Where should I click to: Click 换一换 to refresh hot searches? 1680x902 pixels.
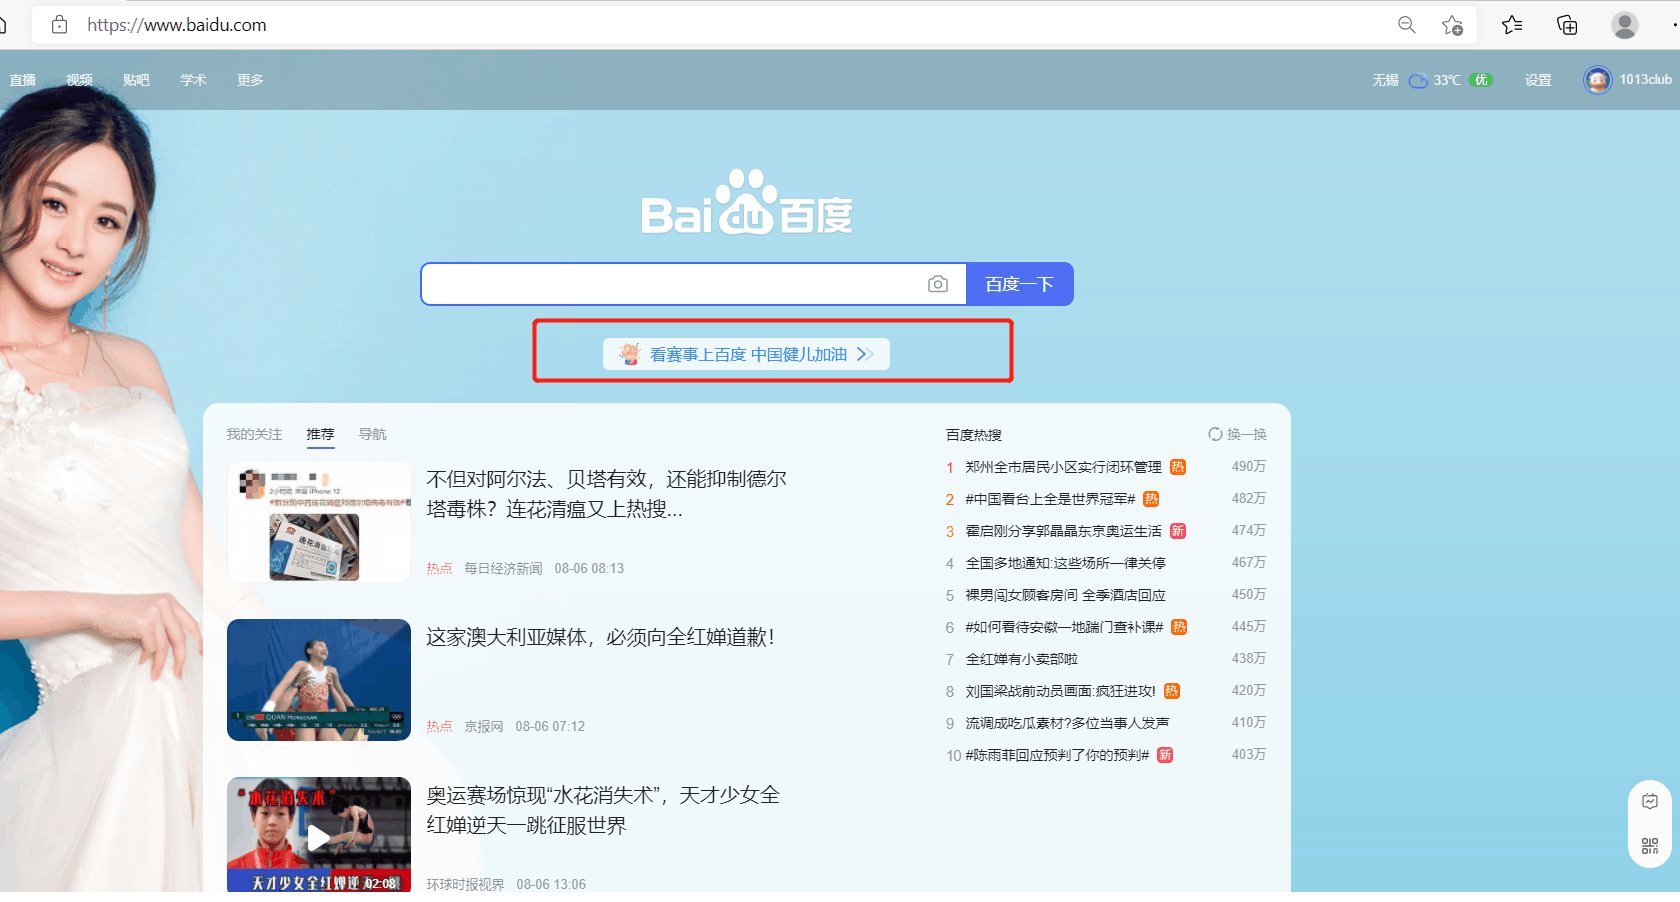pos(1246,434)
